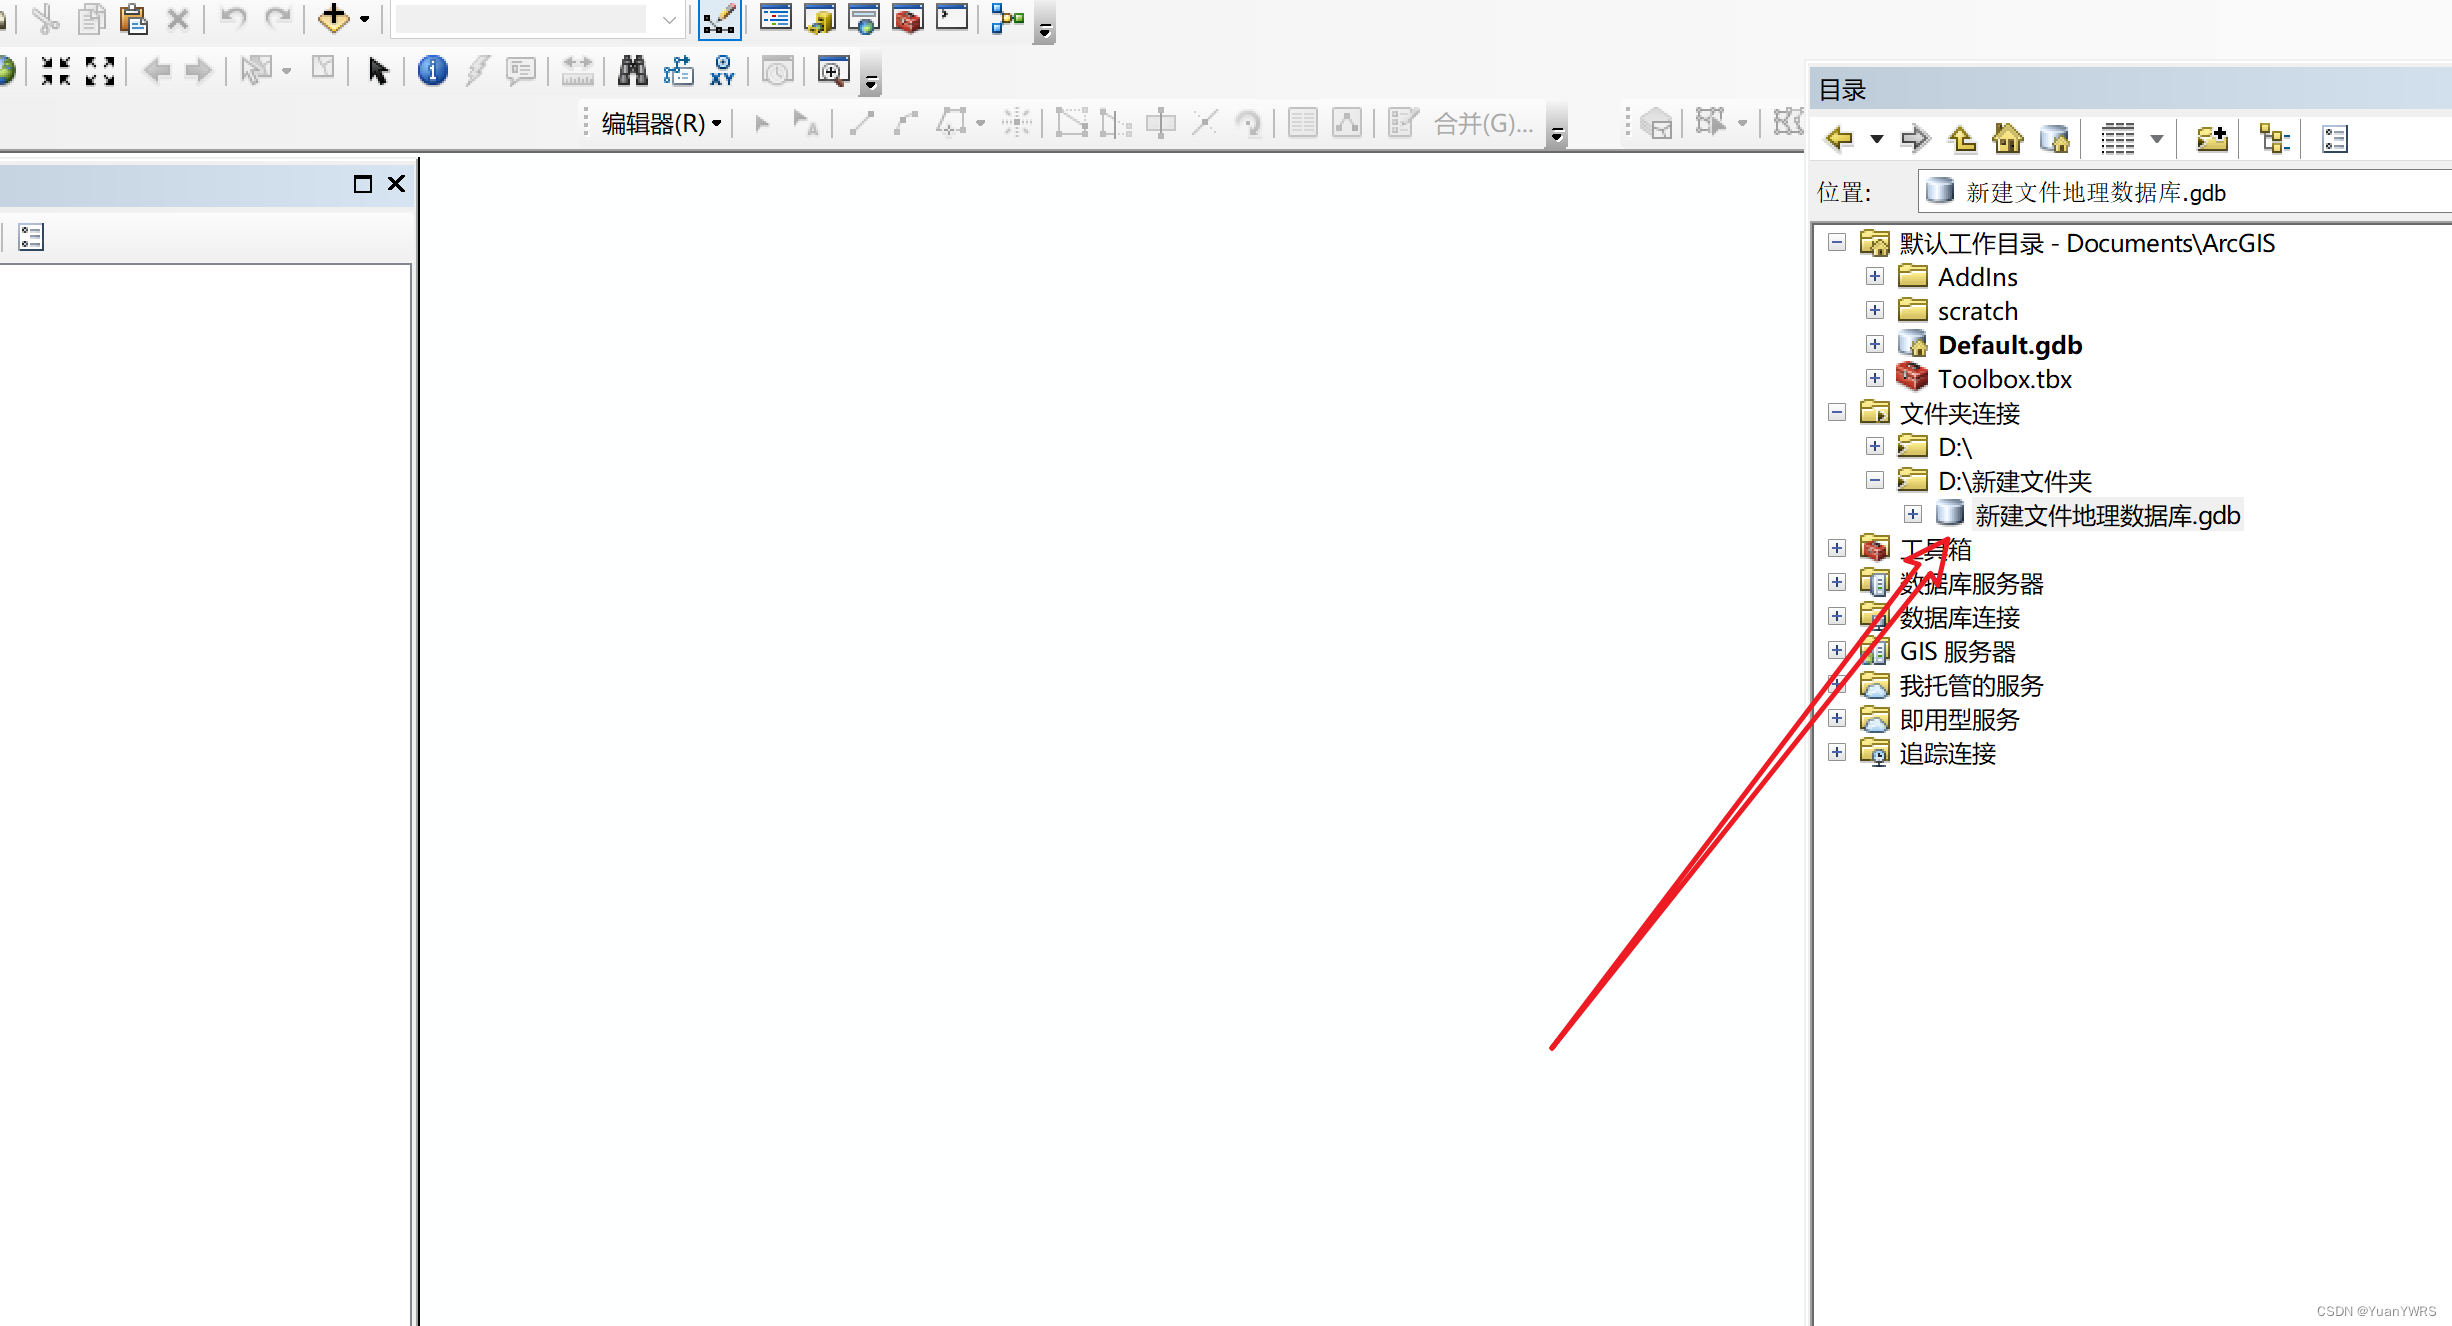
Task: Open the Find Route tool
Action: click(x=678, y=71)
